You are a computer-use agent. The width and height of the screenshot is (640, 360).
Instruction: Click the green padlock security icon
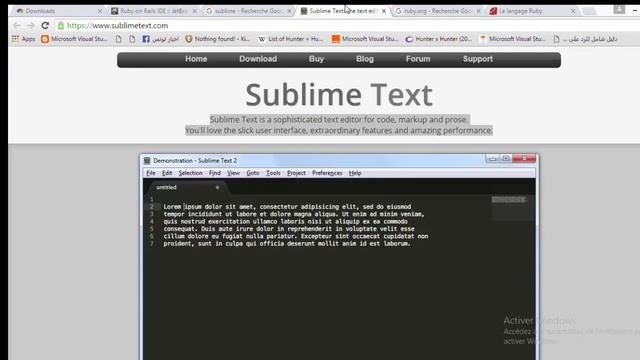(61, 26)
